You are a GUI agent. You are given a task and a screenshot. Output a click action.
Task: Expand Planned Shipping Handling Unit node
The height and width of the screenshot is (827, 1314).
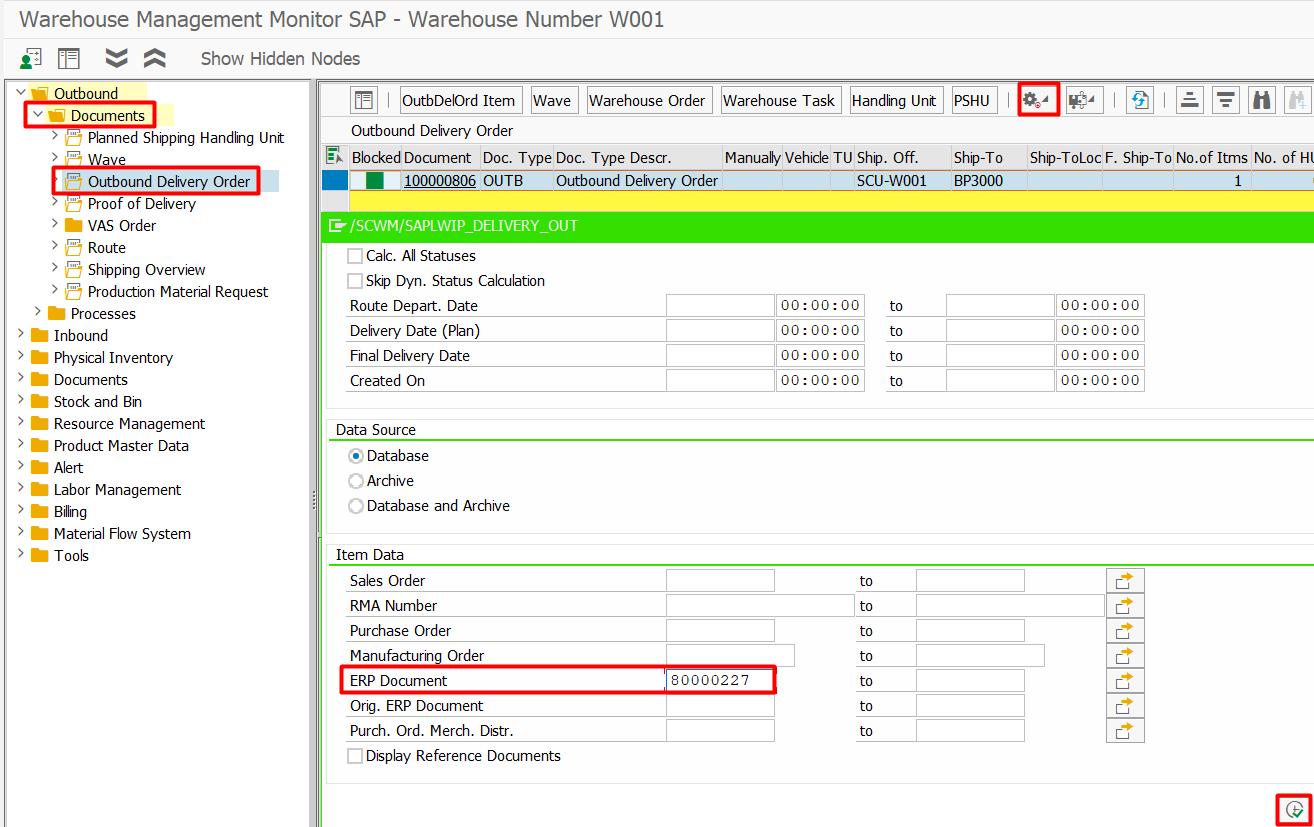point(55,137)
